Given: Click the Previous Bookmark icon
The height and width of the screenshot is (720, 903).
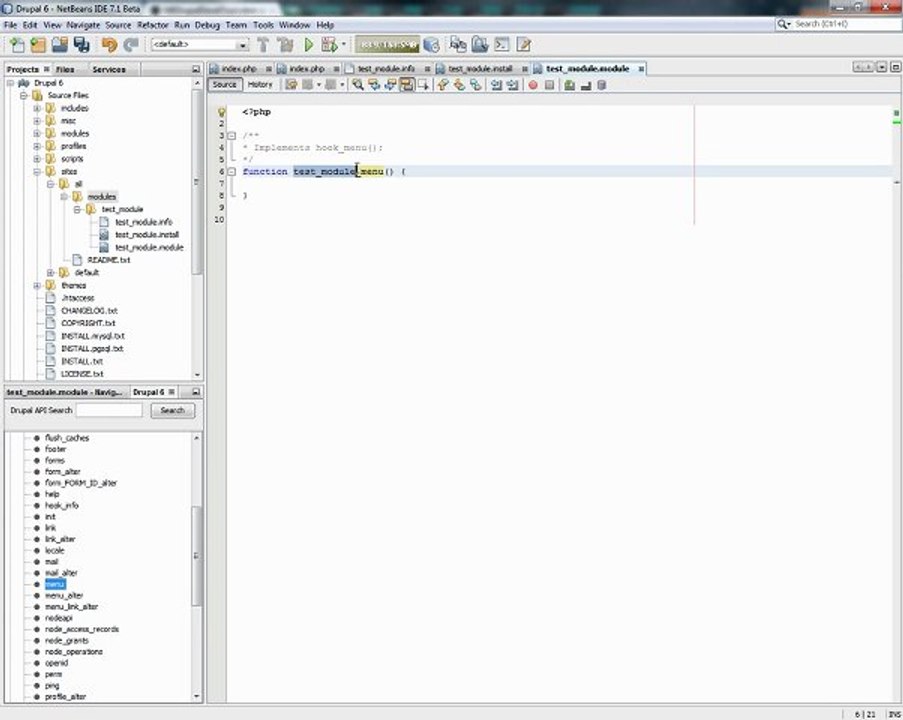Looking at the screenshot, I should coord(443,85).
